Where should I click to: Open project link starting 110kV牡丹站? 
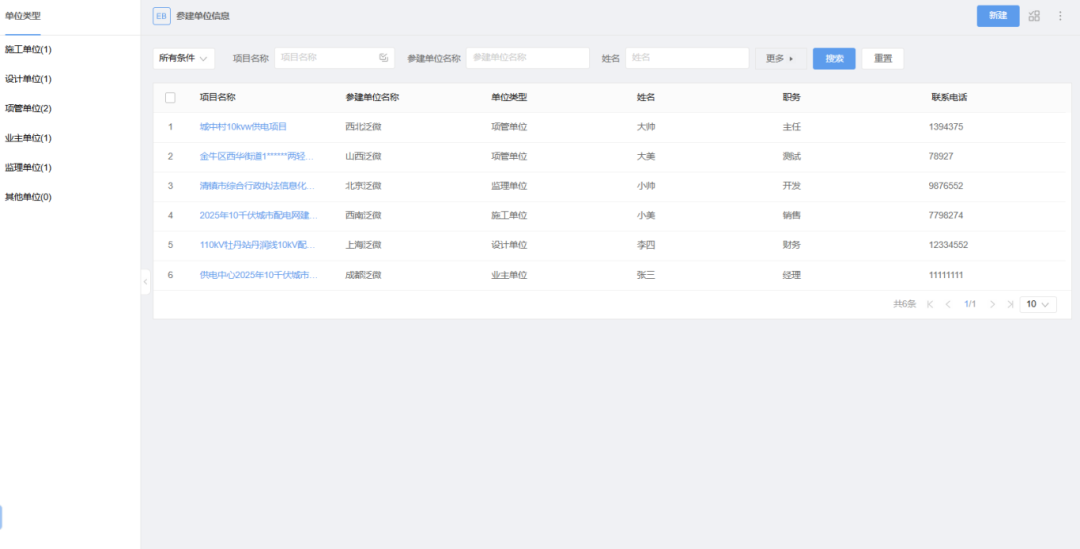(259, 245)
